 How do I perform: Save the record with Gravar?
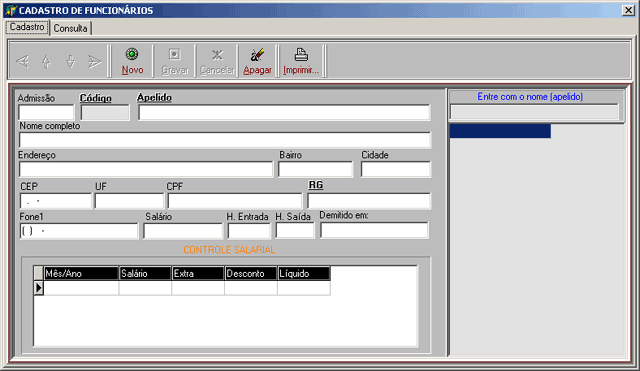click(x=175, y=61)
